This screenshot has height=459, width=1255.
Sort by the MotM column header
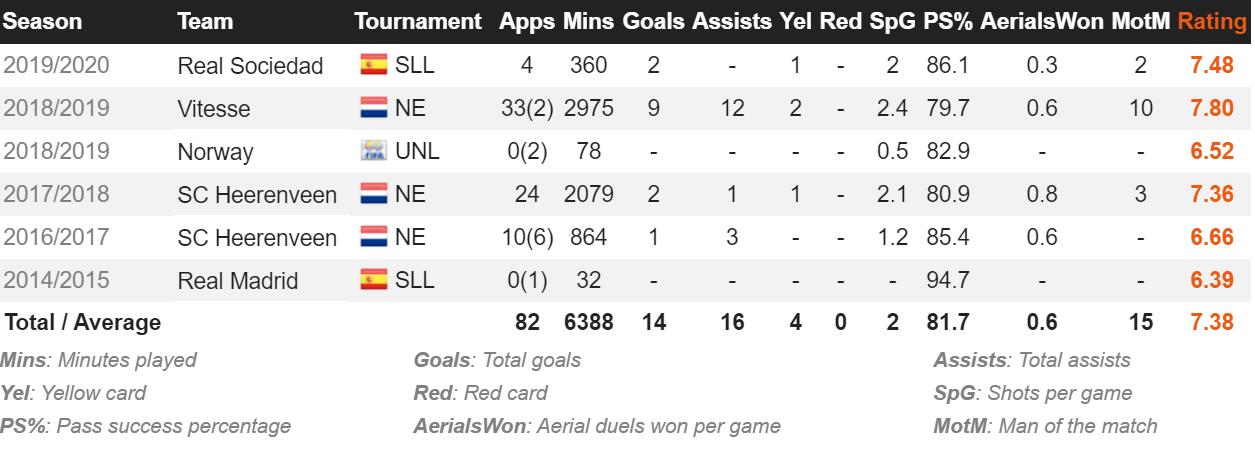1140,21
